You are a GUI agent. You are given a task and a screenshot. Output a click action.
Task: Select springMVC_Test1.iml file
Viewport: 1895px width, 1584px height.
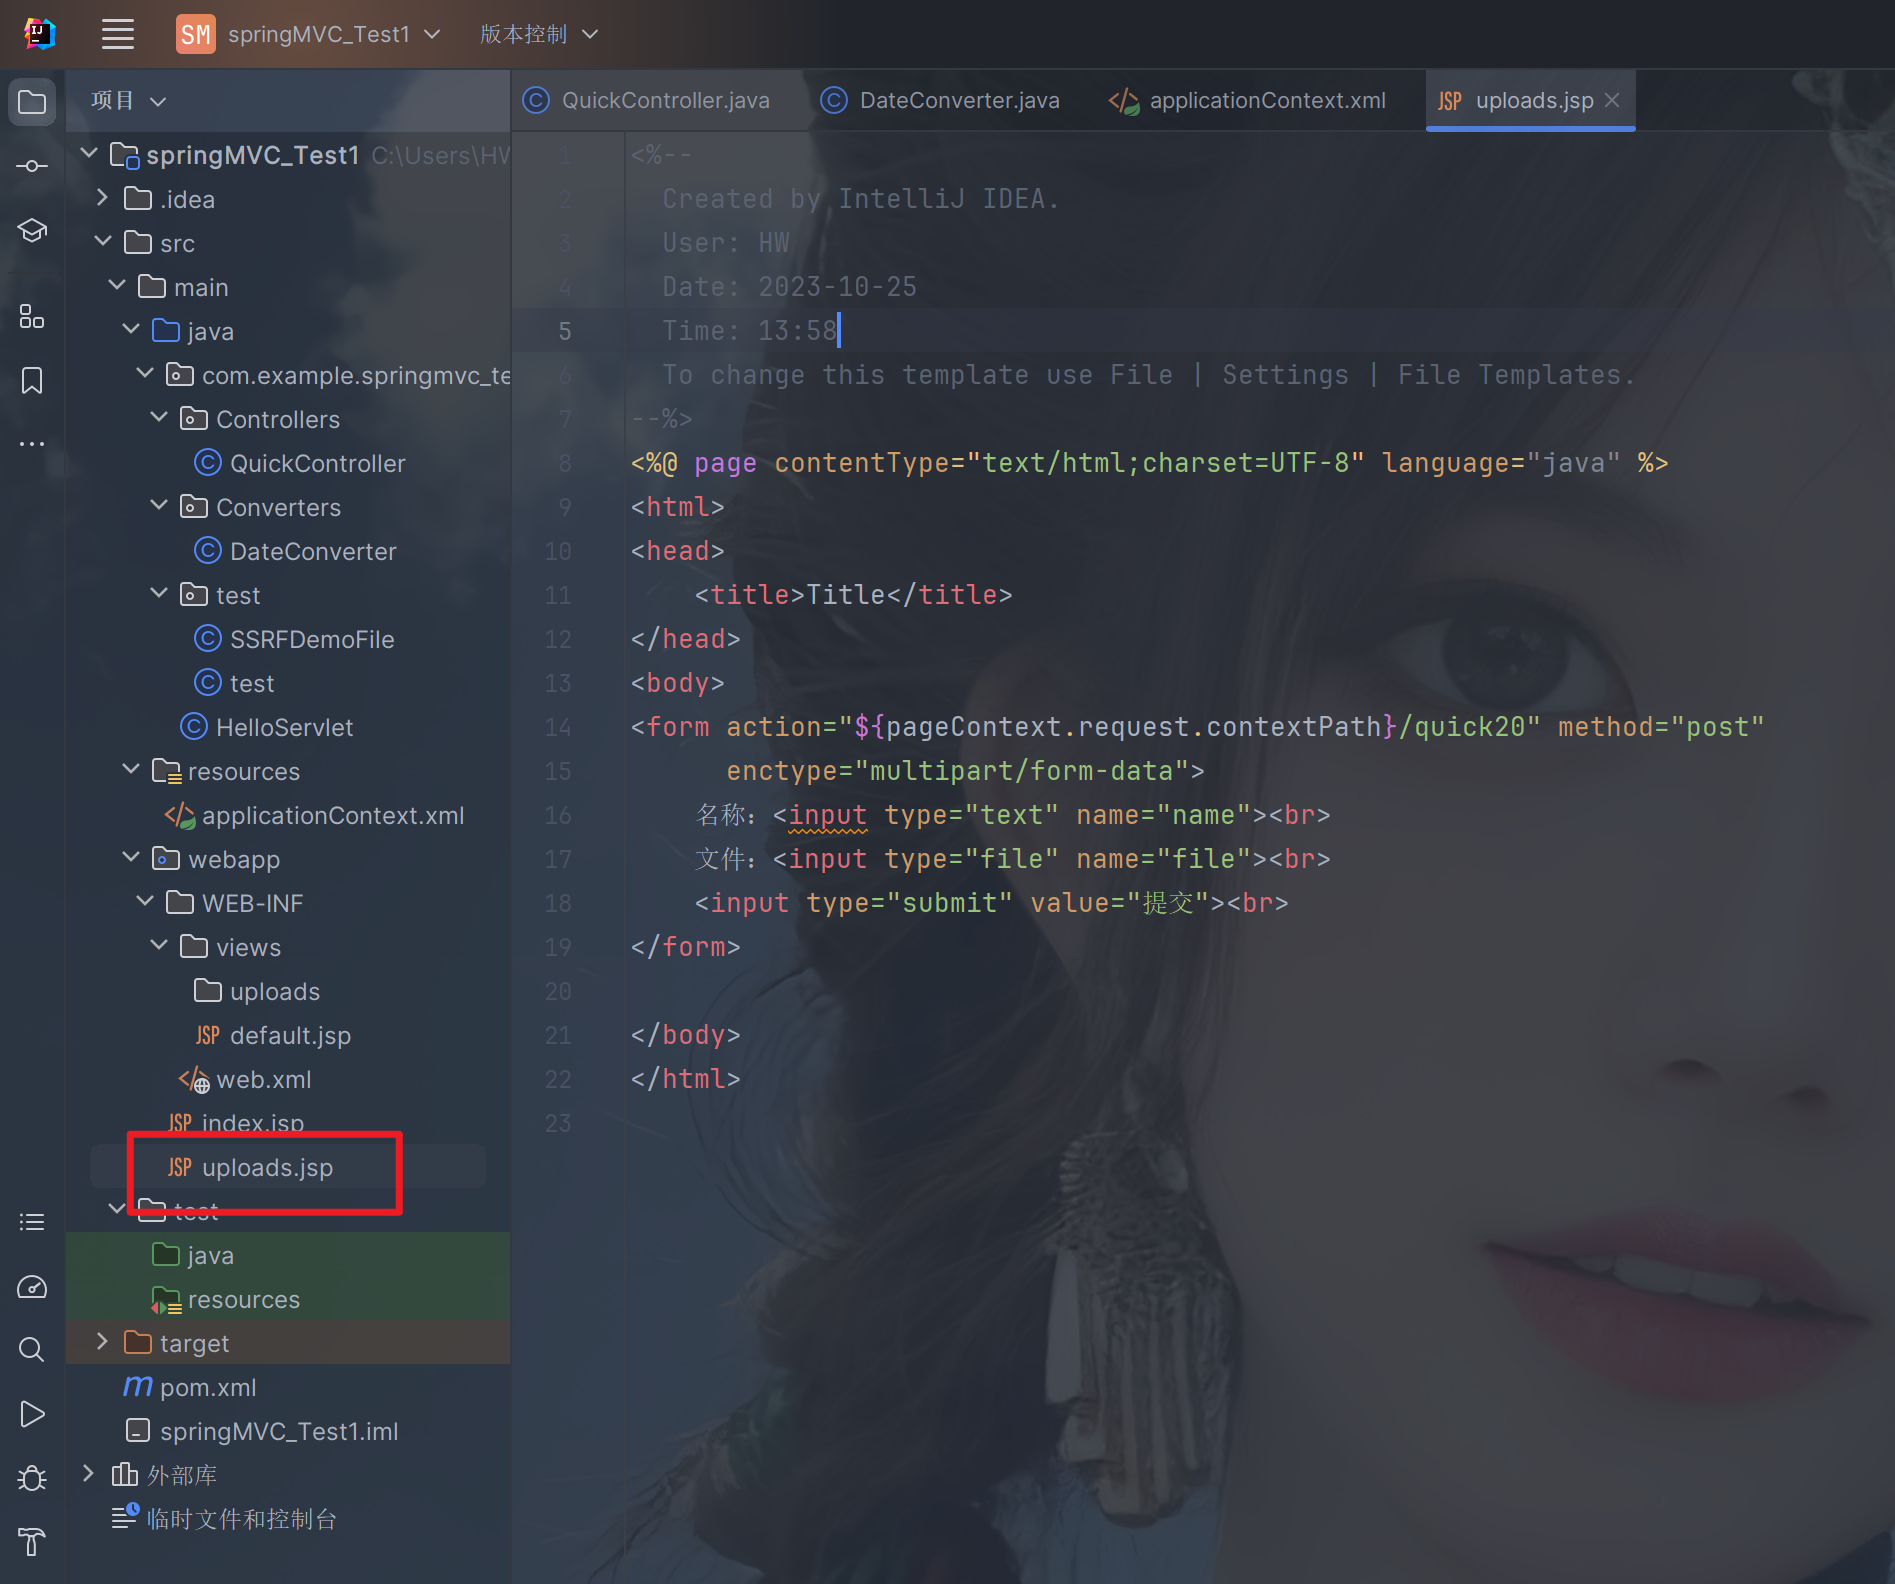[262, 1431]
